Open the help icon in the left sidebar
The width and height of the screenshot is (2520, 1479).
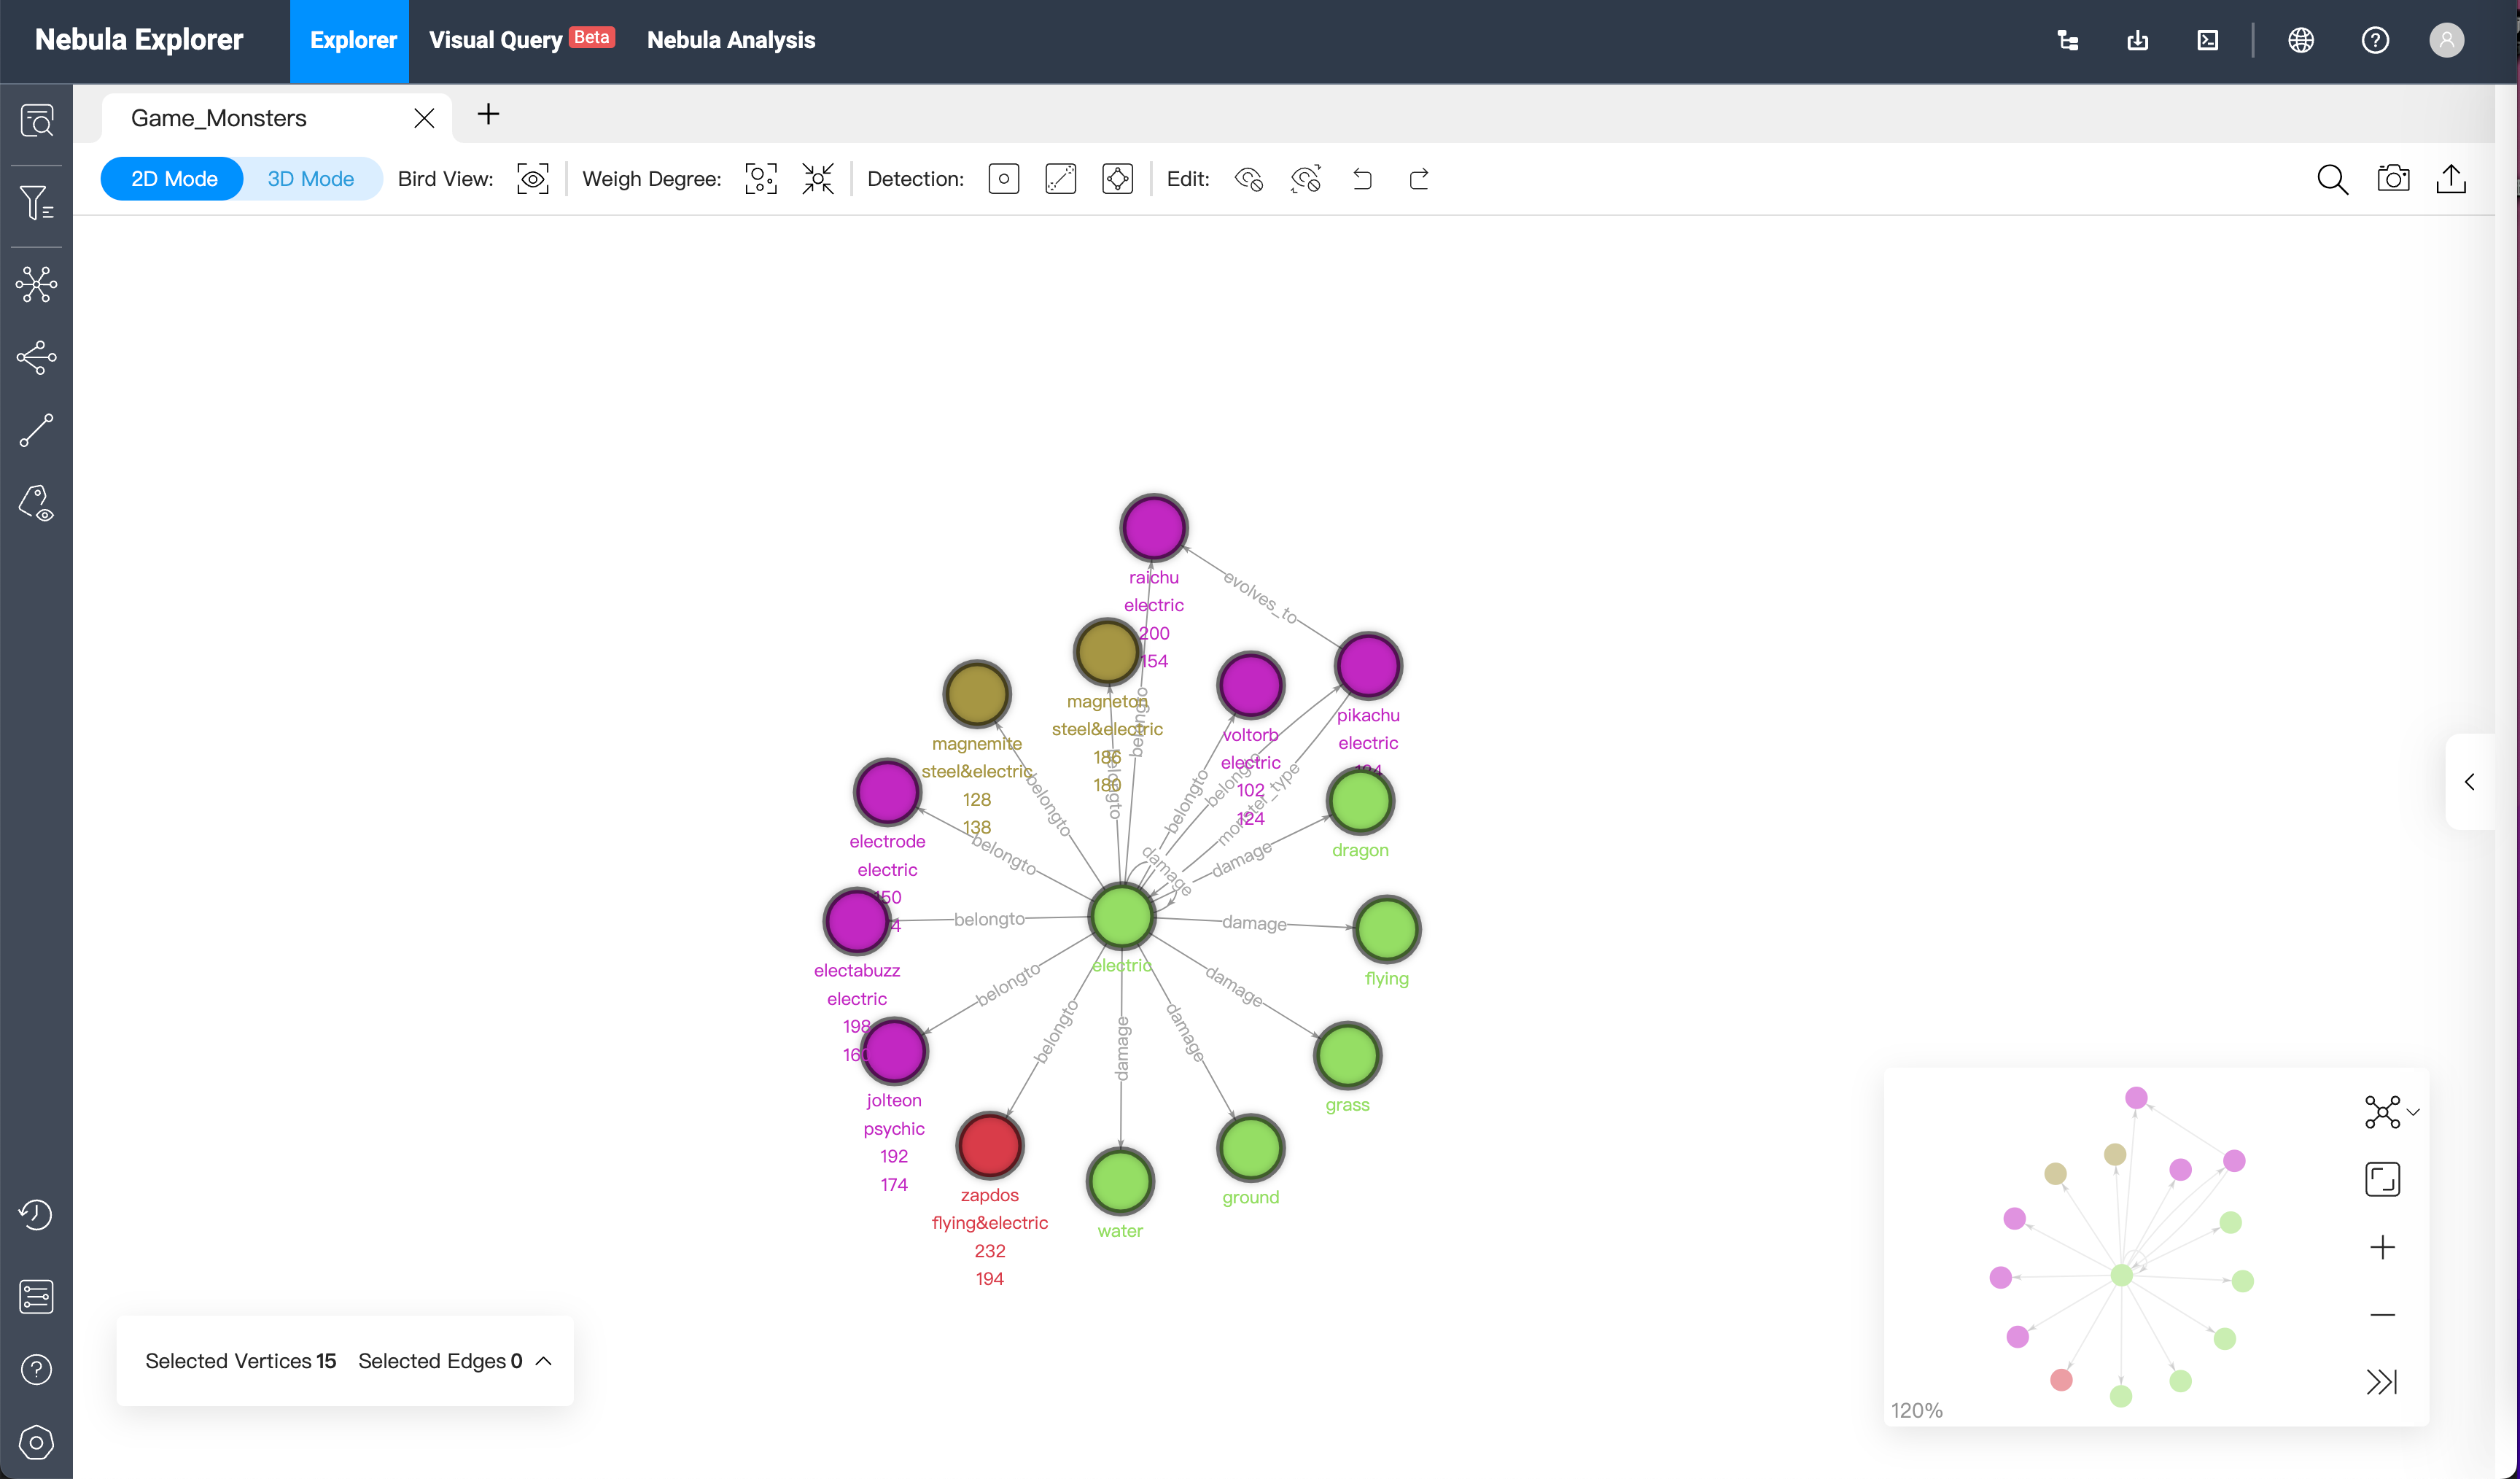(37, 1369)
